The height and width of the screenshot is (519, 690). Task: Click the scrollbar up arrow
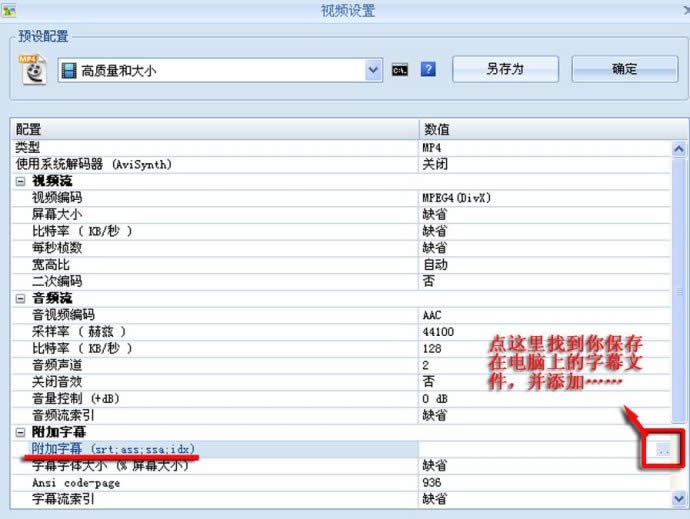(x=678, y=148)
